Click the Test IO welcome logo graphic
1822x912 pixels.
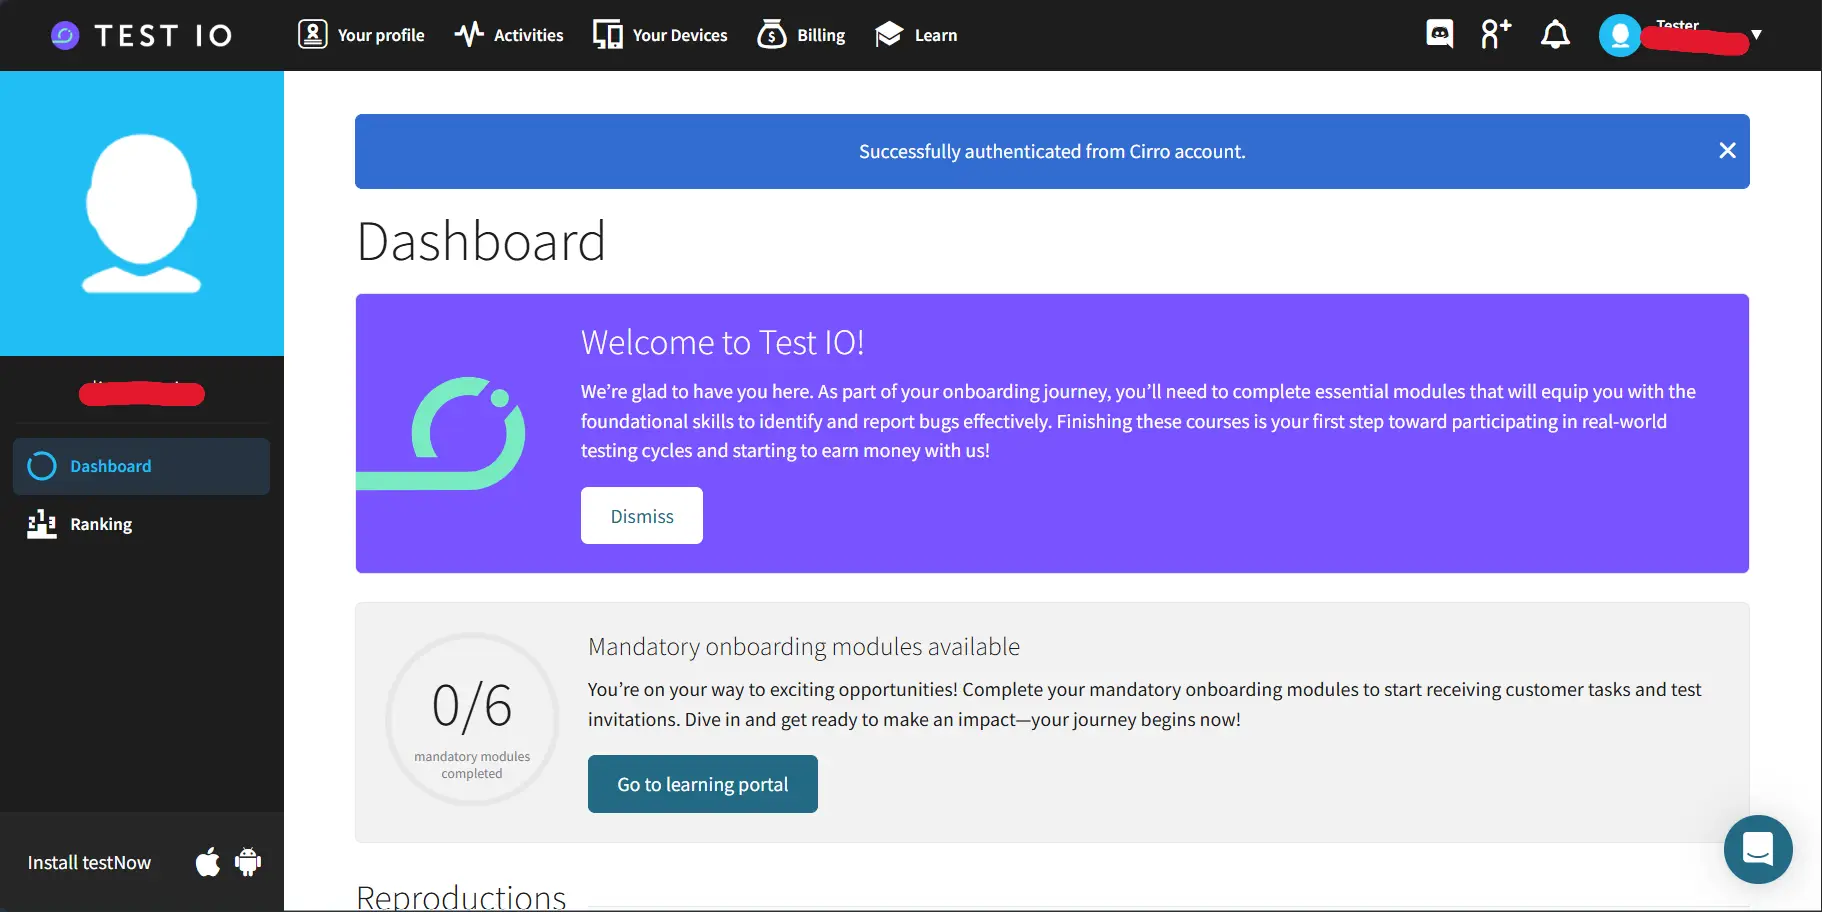pos(441,433)
